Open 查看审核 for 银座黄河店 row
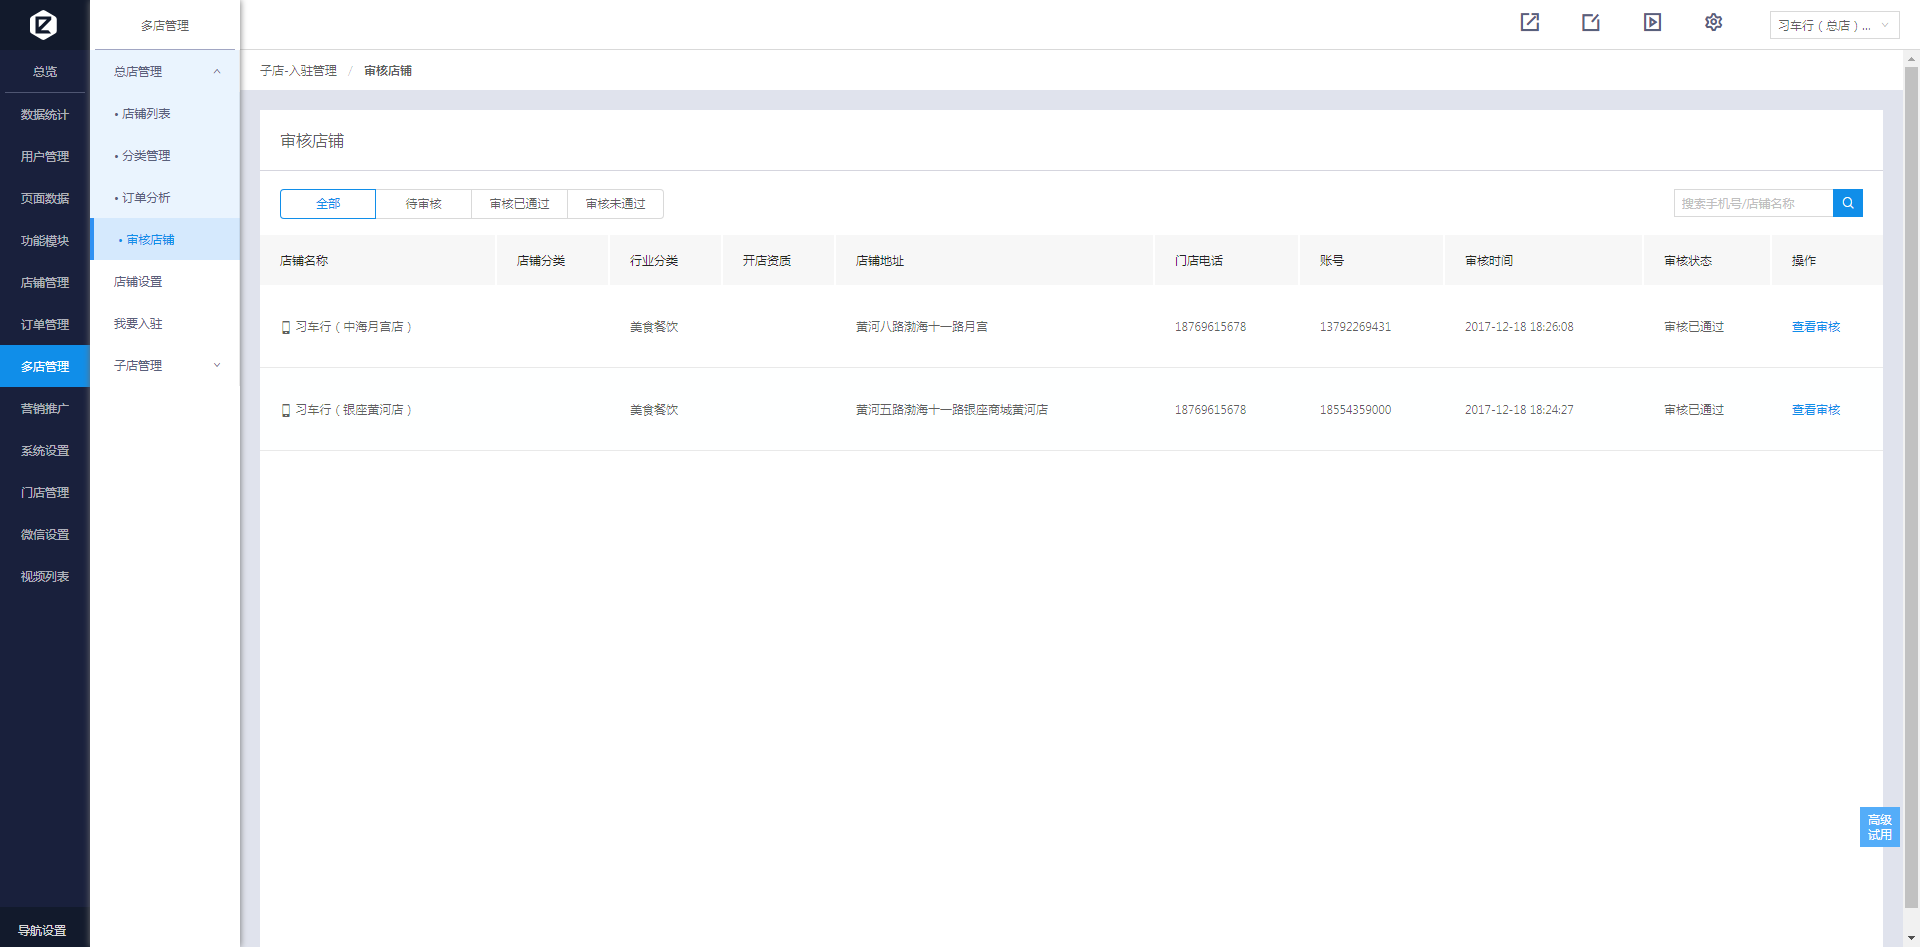1920x947 pixels. pyautogui.click(x=1815, y=410)
